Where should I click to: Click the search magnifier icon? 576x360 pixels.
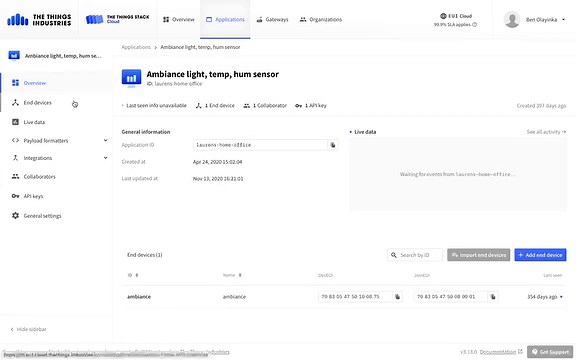point(393,255)
